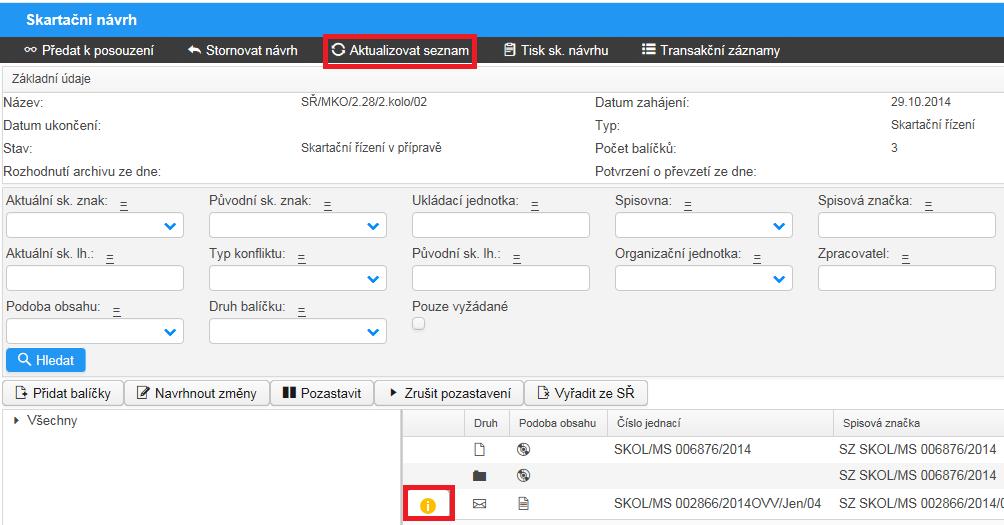Click operator icon next to Spisovna label
The height and width of the screenshot is (525, 1004).
tap(688, 206)
